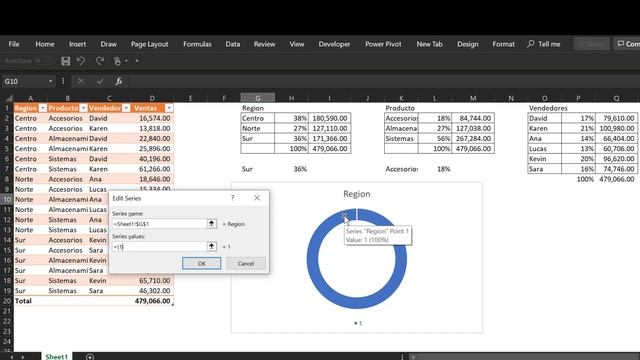The image size is (640, 360).
Task: Open the chart Format ribbon tab
Action: pos(503,44)
